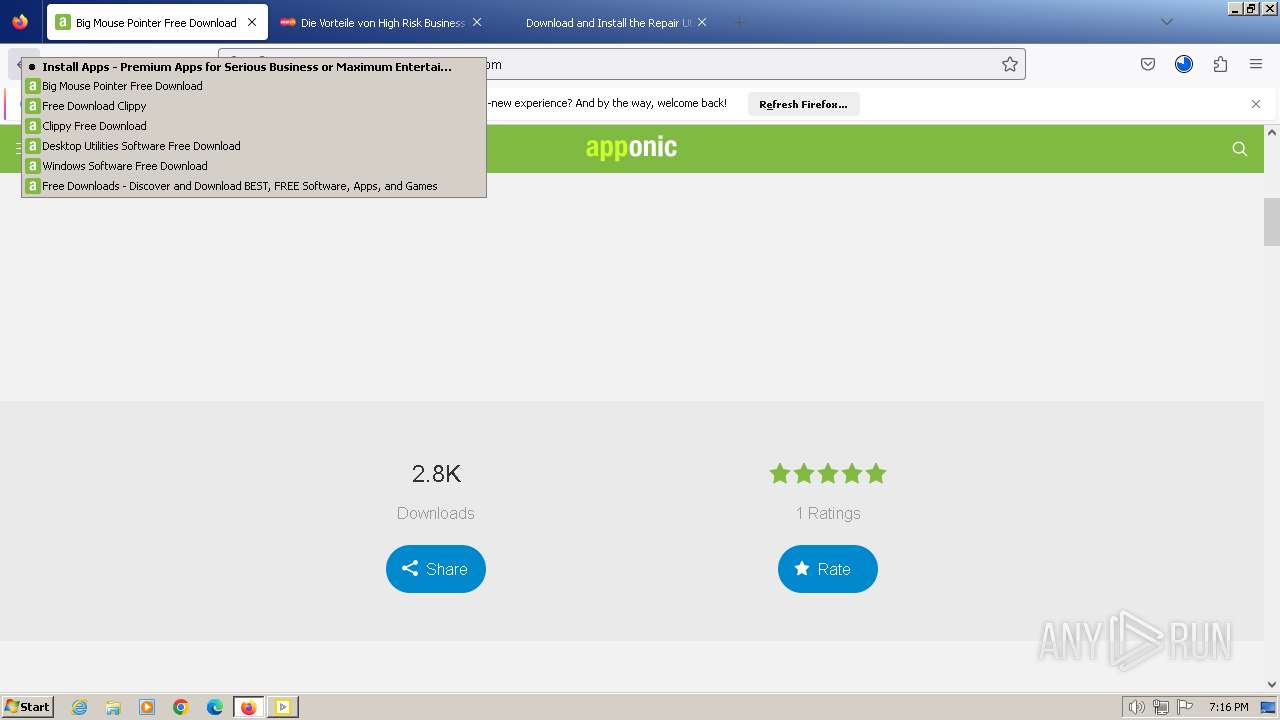Open network icon in system tray

pyautogui.click(x=1161, y=707)
